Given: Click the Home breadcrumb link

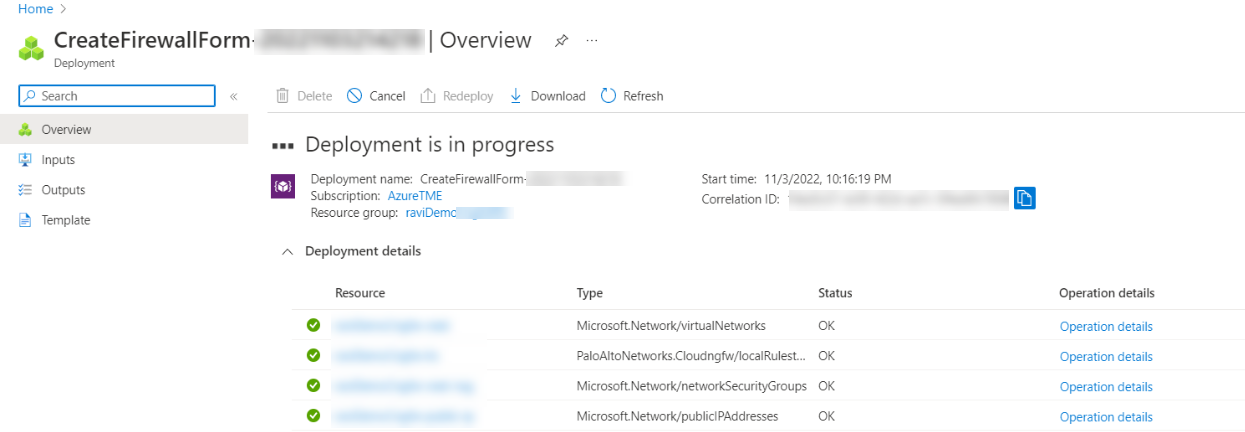Looking at the screenshot, I should pos(35,9).
